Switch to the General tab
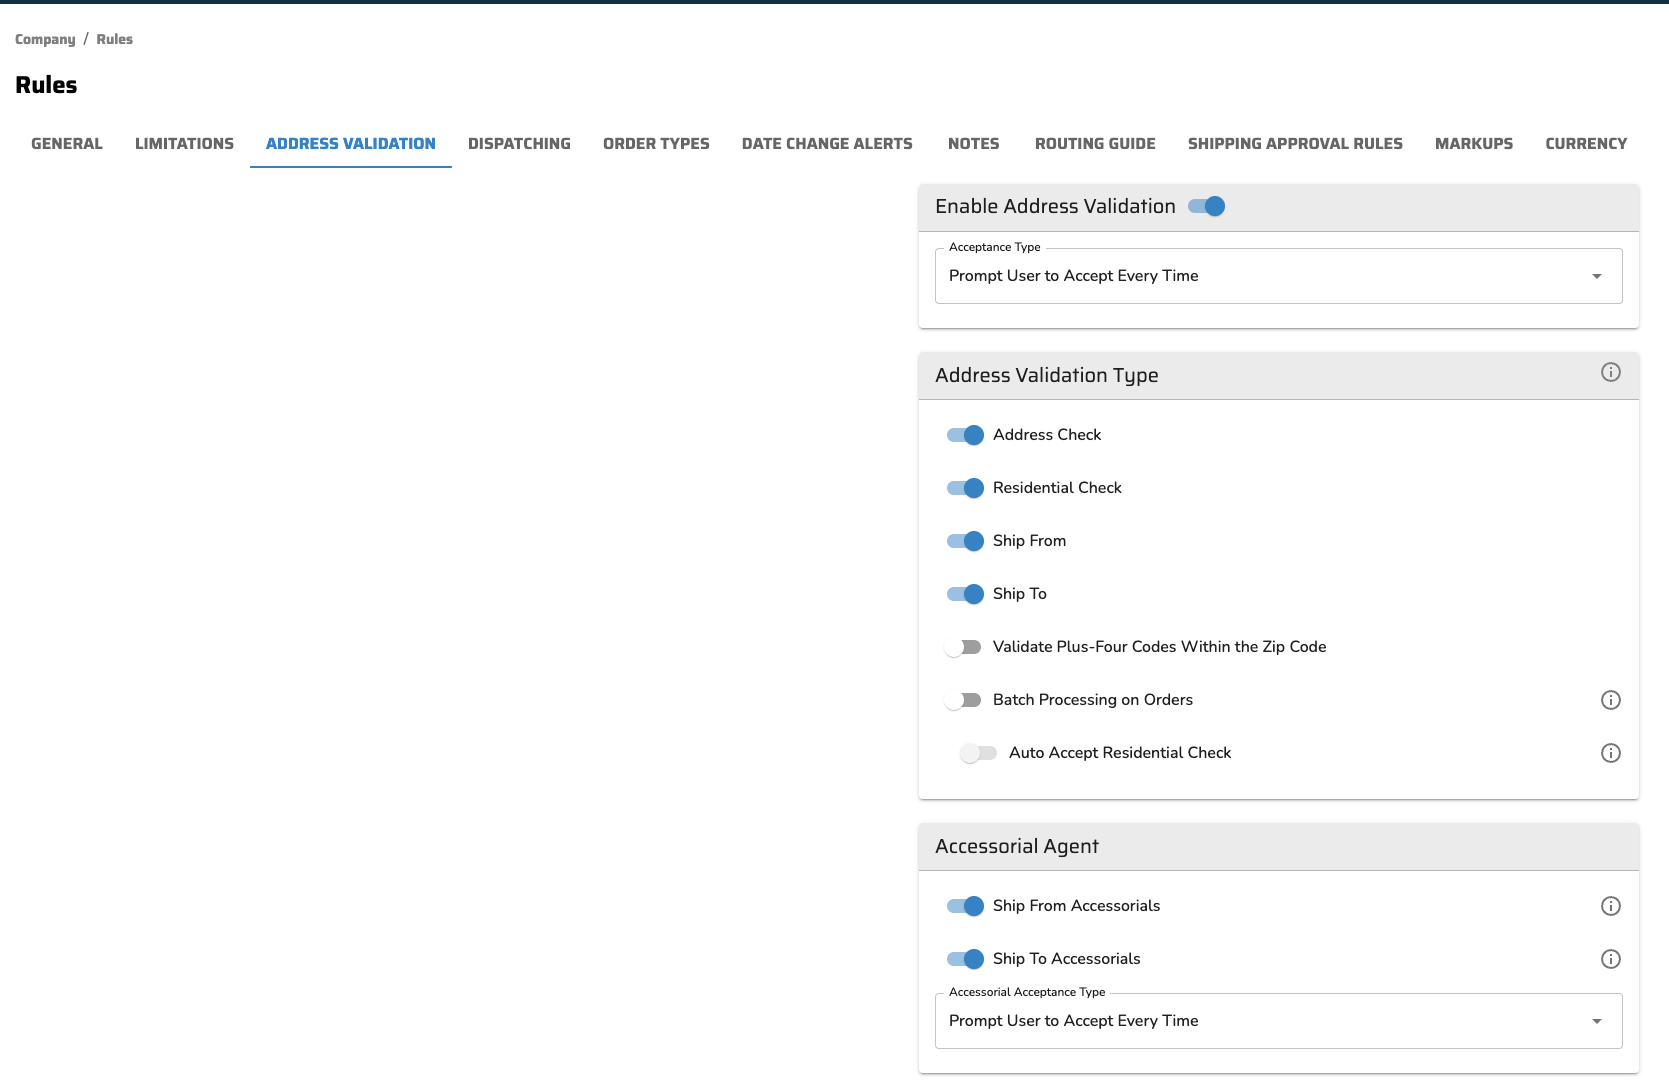This screenshot has width=1669, height=1086. [x=67, y=144]
